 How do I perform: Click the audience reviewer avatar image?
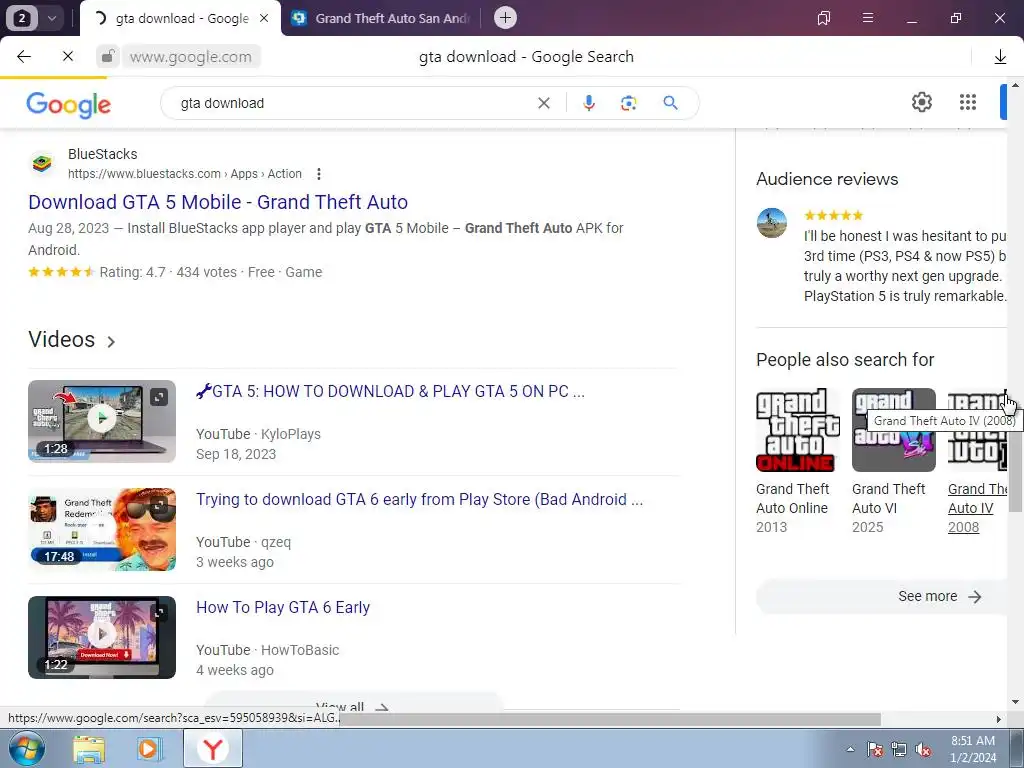coord(772,223)
